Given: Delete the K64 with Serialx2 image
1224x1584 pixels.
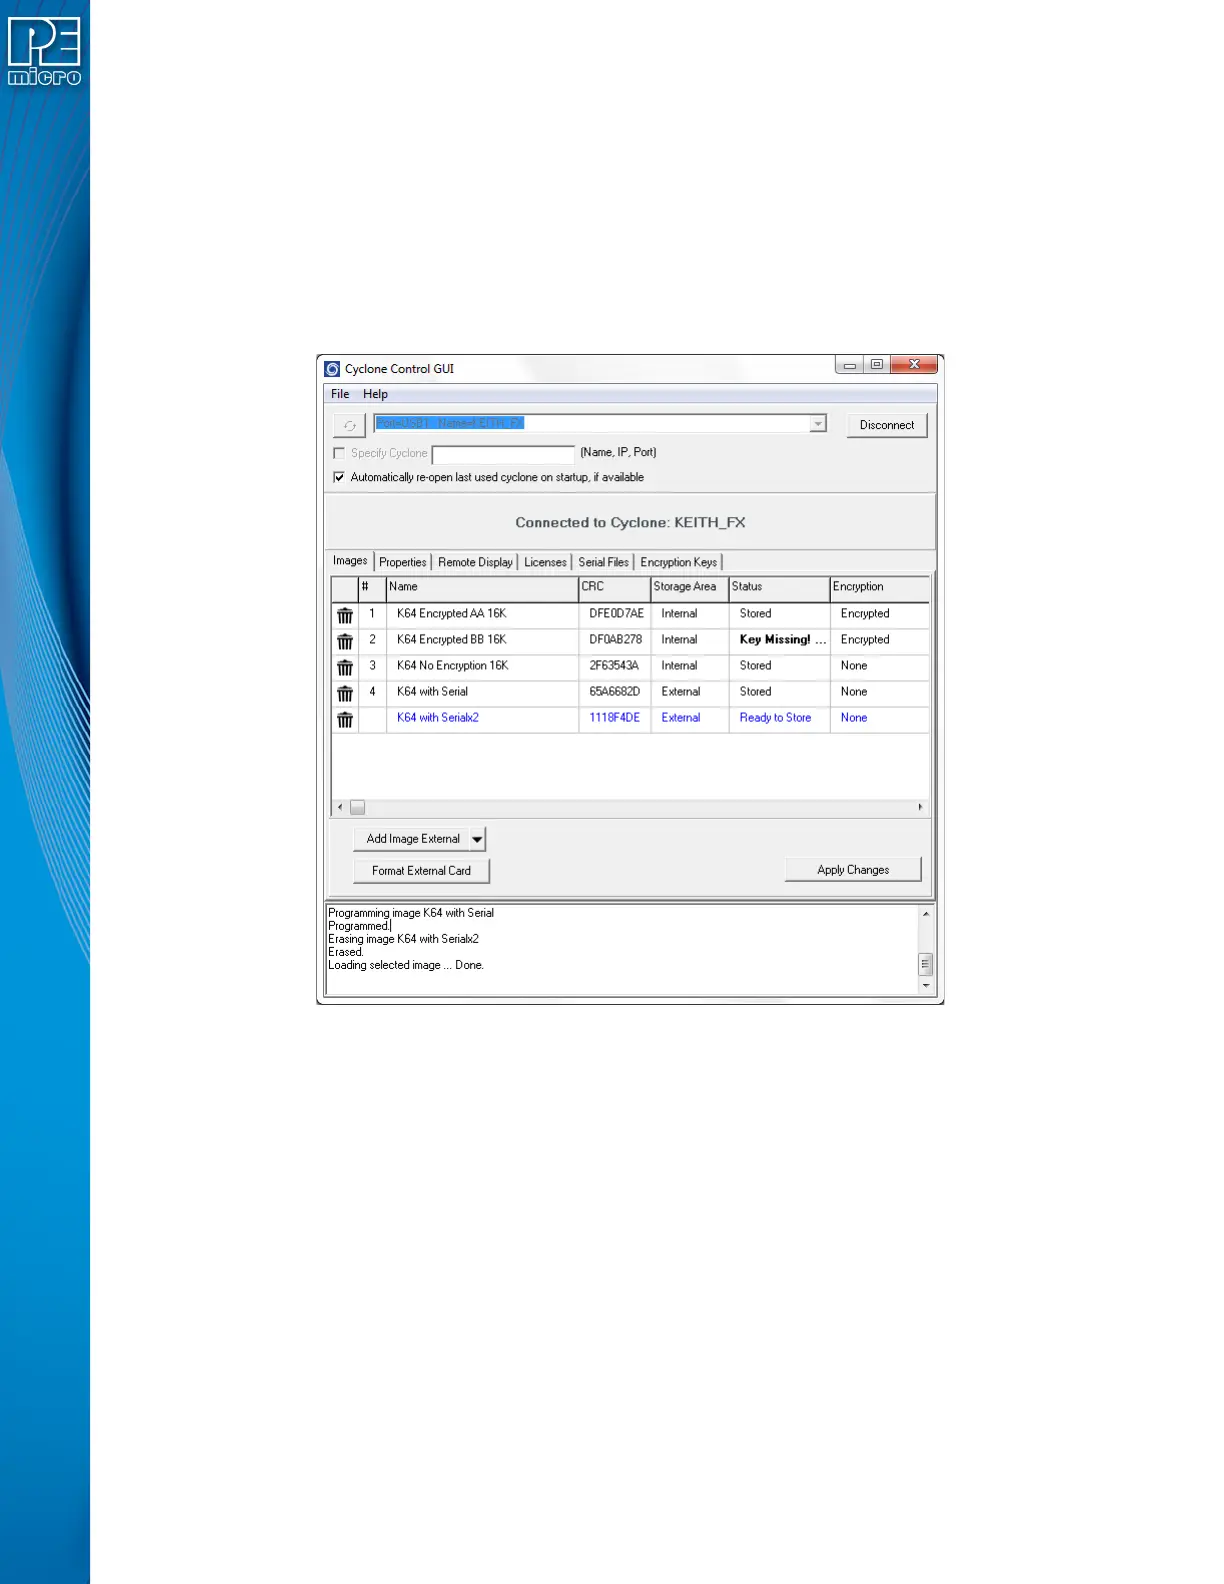Looking at the screenshot, I should tap(345, 719).
